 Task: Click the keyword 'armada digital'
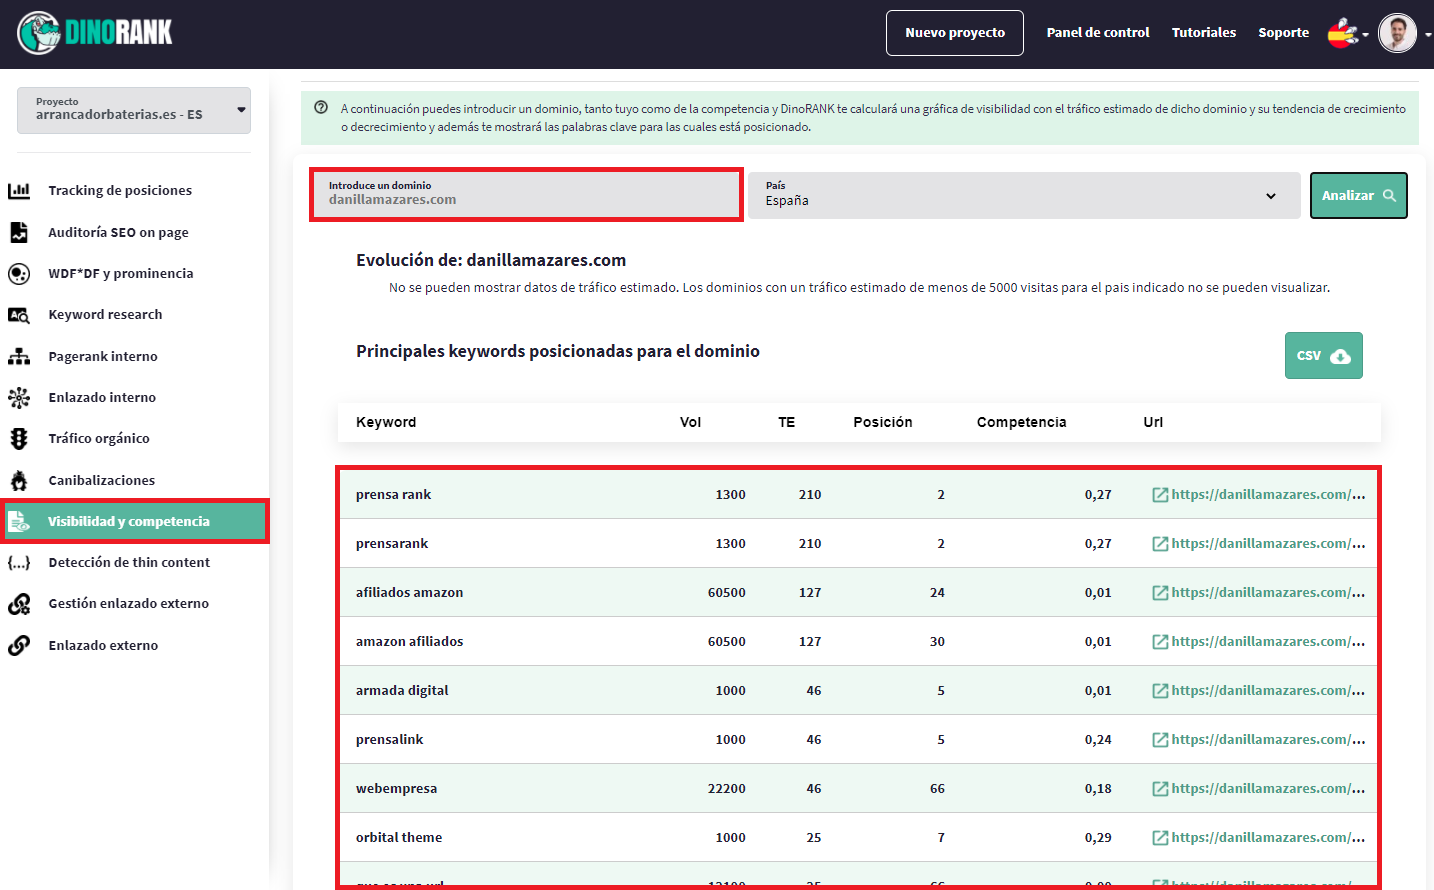[402, 691]
